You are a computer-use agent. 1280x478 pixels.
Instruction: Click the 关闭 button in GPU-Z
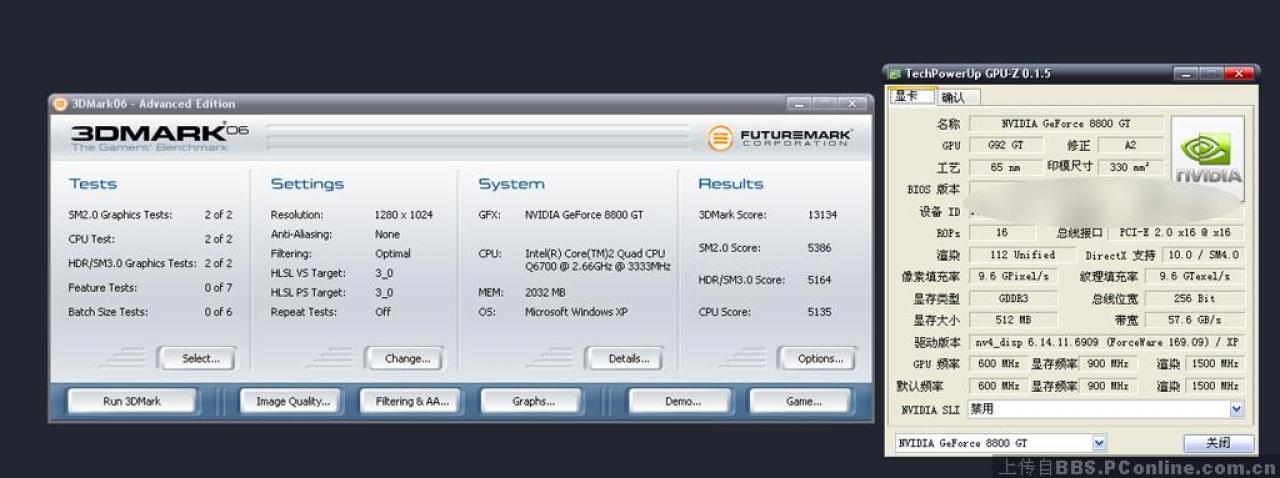pyautogui.click(x=1217, y=443)
